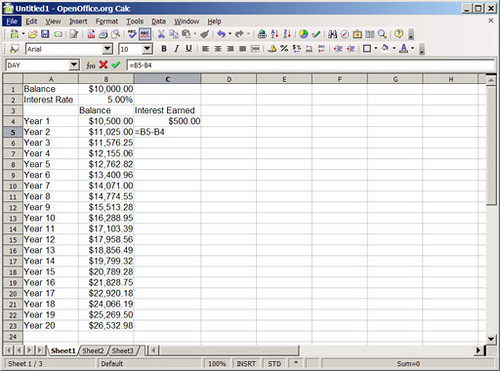Open the Paste options dropdown arrow
Image resolution: width=500 pixels, height=371 pixels.
point(195,34)
